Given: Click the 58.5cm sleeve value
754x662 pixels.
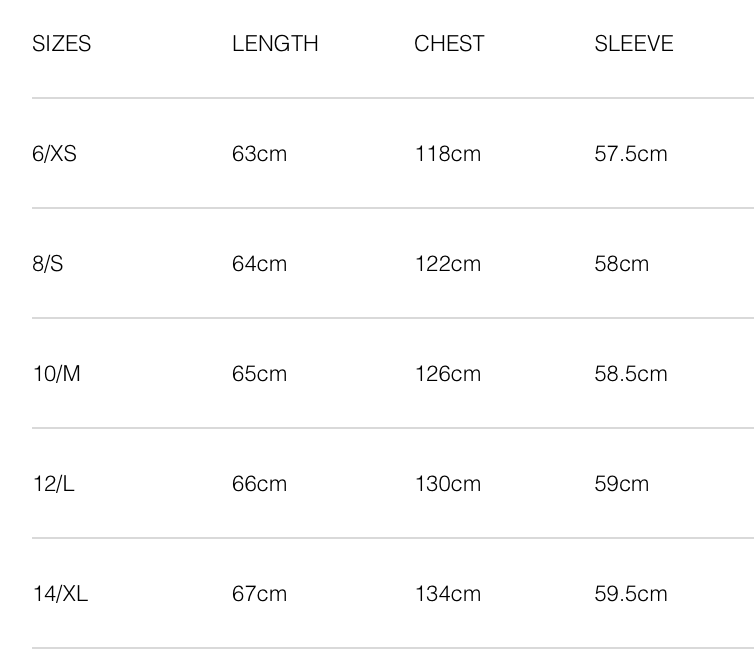Looking at the screenshot, I should coord(631,374).
